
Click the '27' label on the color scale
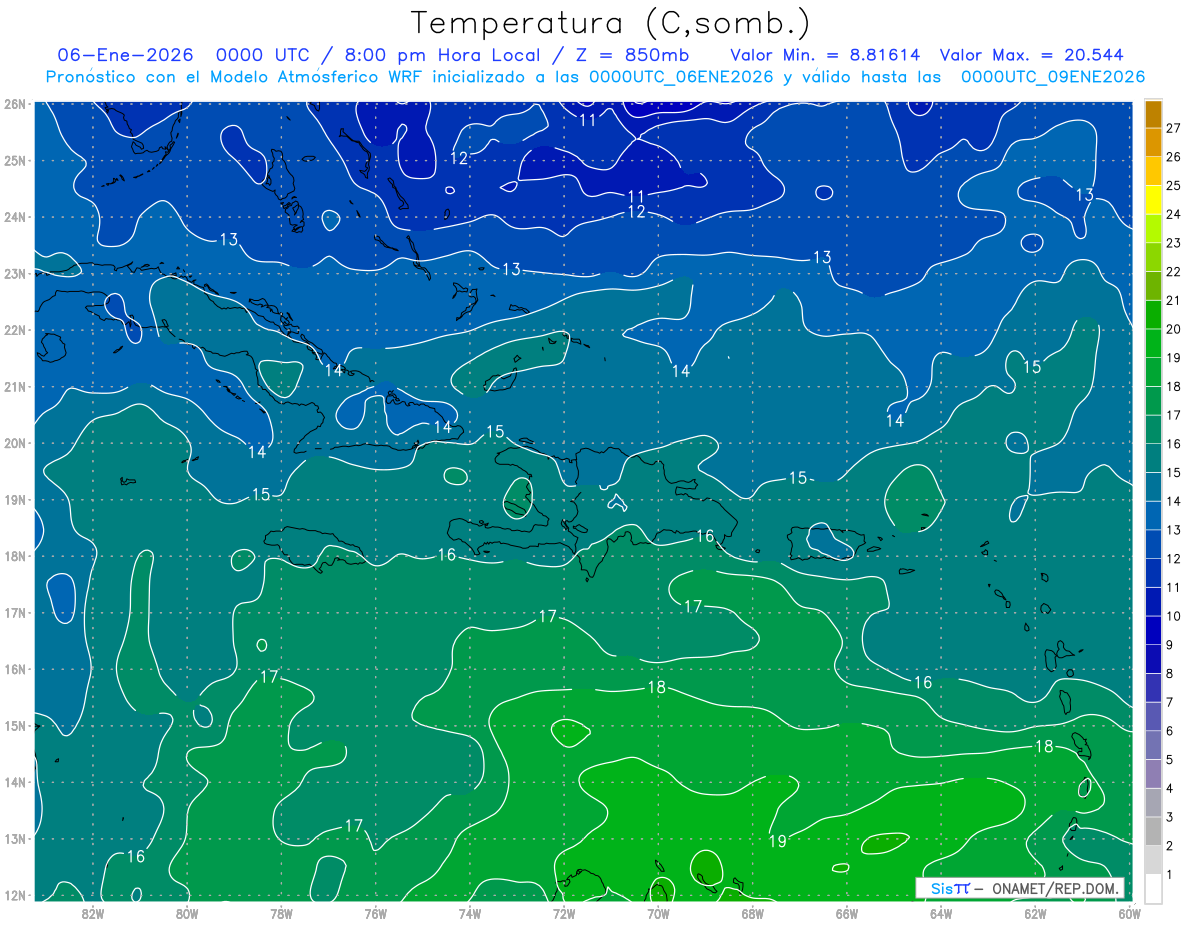(x=1174, y=128)
